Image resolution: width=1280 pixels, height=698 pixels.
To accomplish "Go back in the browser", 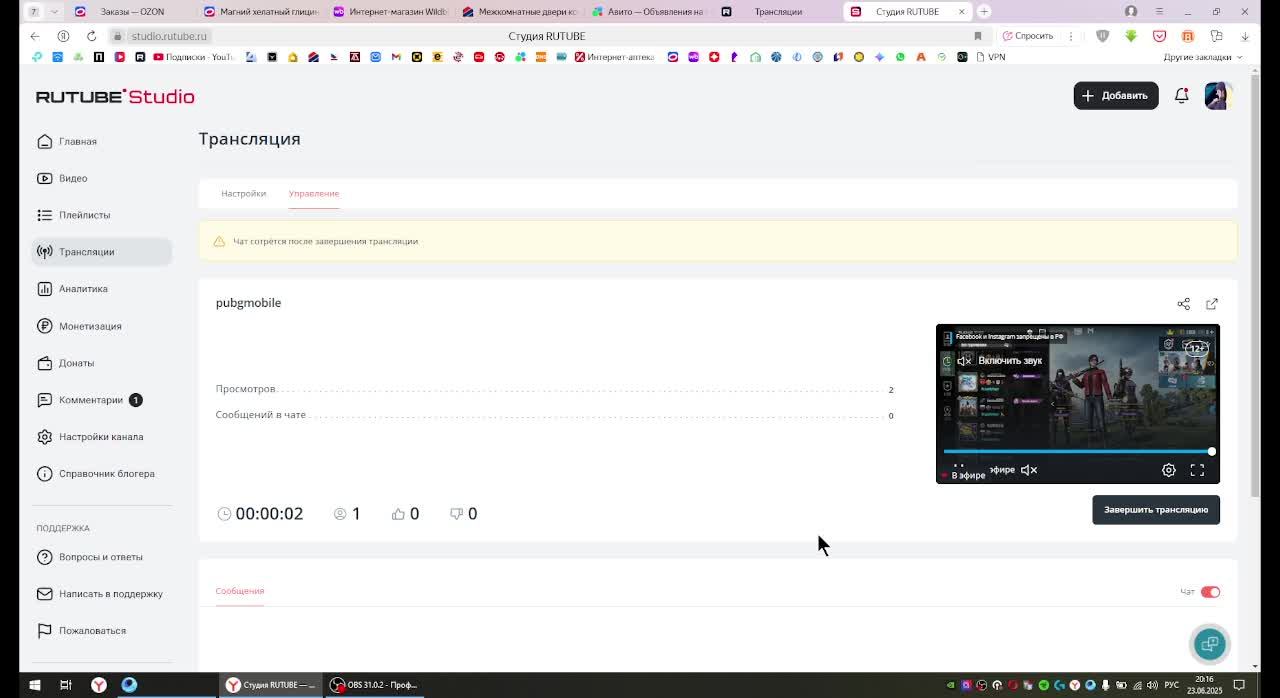I will point(35,36).
